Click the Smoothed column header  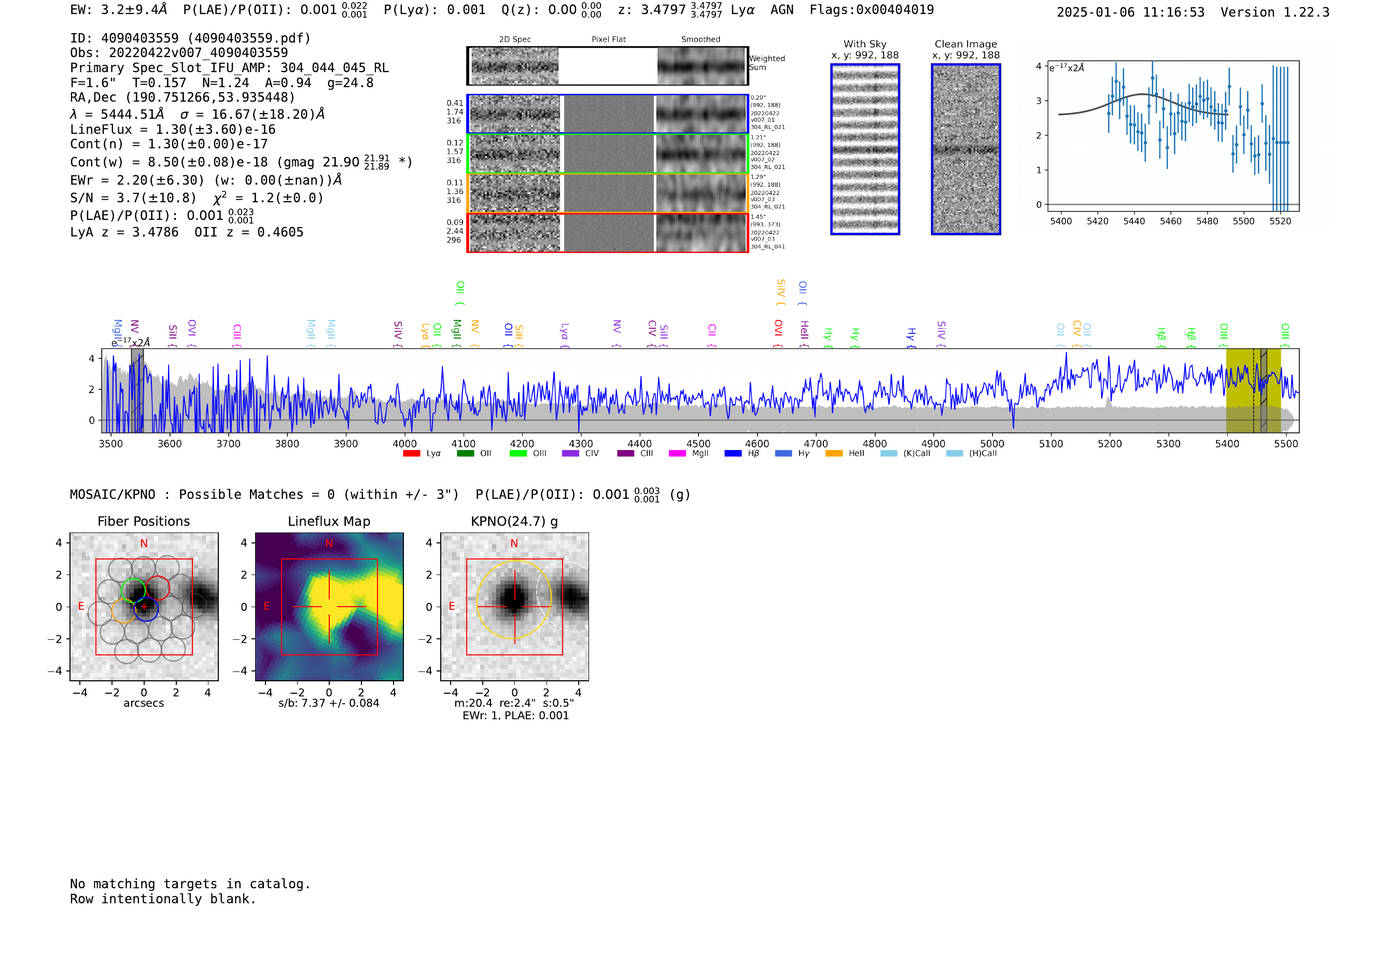click(x=701, y=40)
